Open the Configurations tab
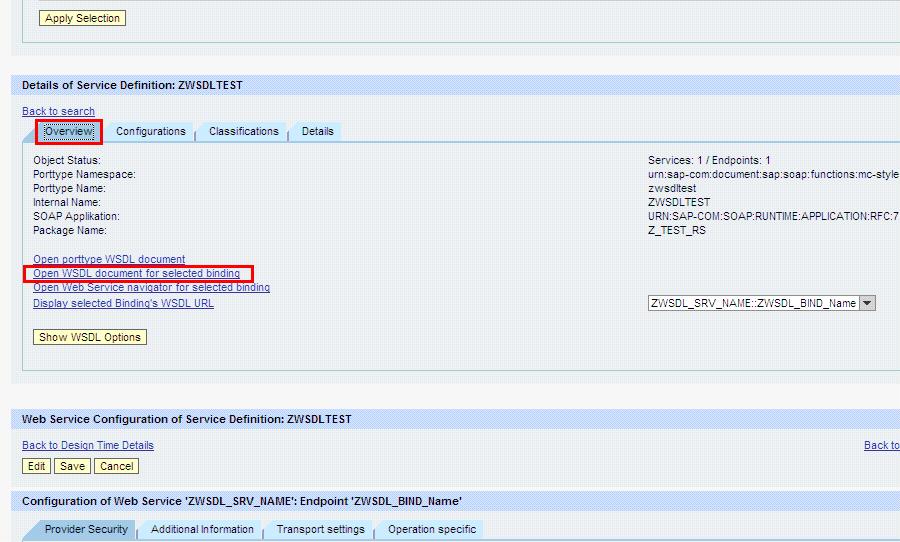 [151, 131]
